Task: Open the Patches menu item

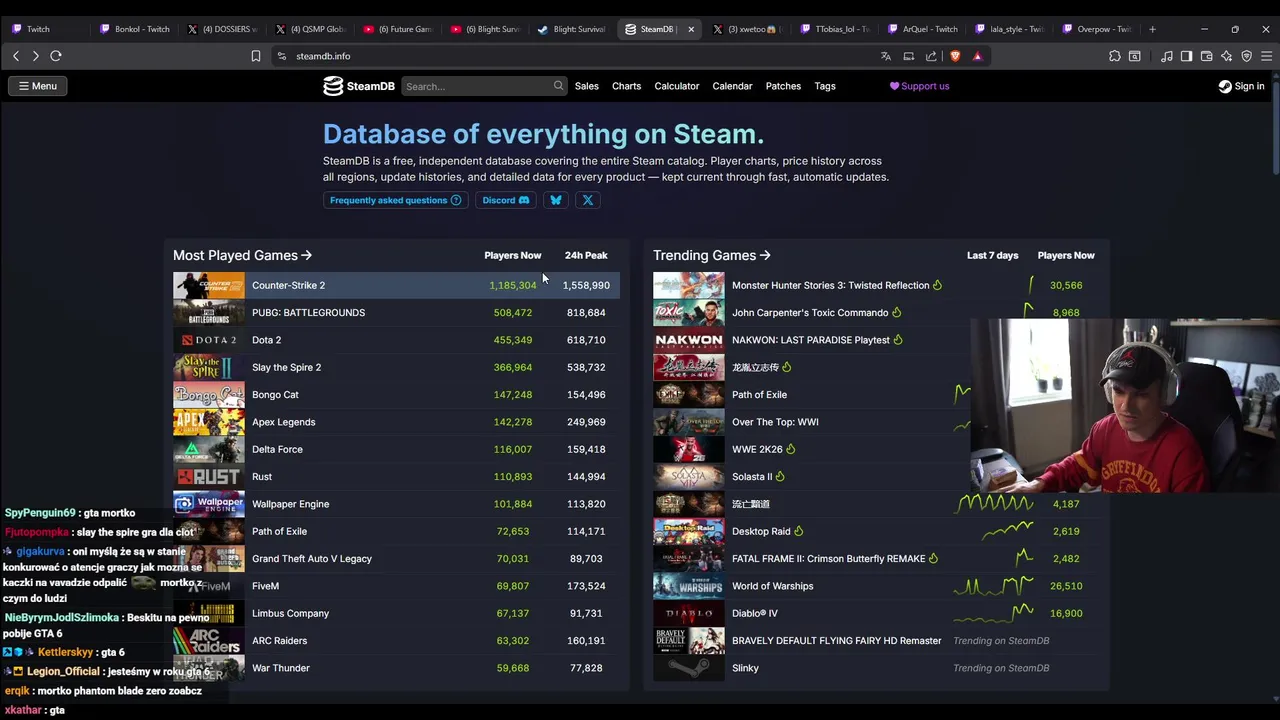Action: point(783,86)
